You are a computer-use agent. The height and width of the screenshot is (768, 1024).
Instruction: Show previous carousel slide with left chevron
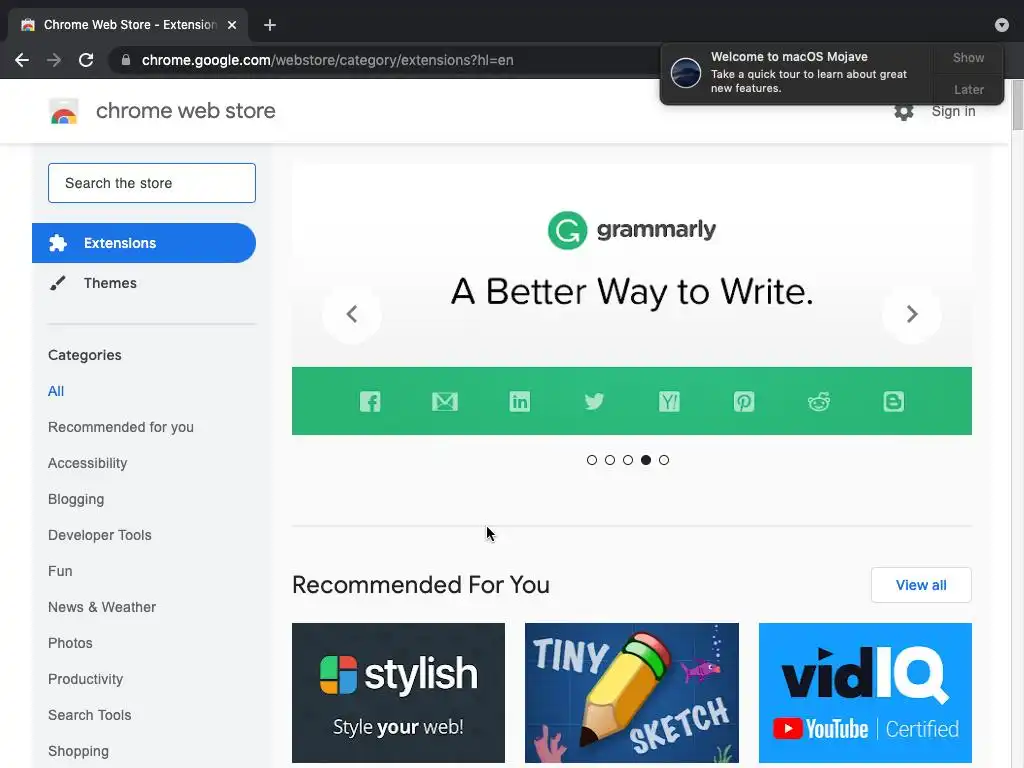tap(352, 314)
